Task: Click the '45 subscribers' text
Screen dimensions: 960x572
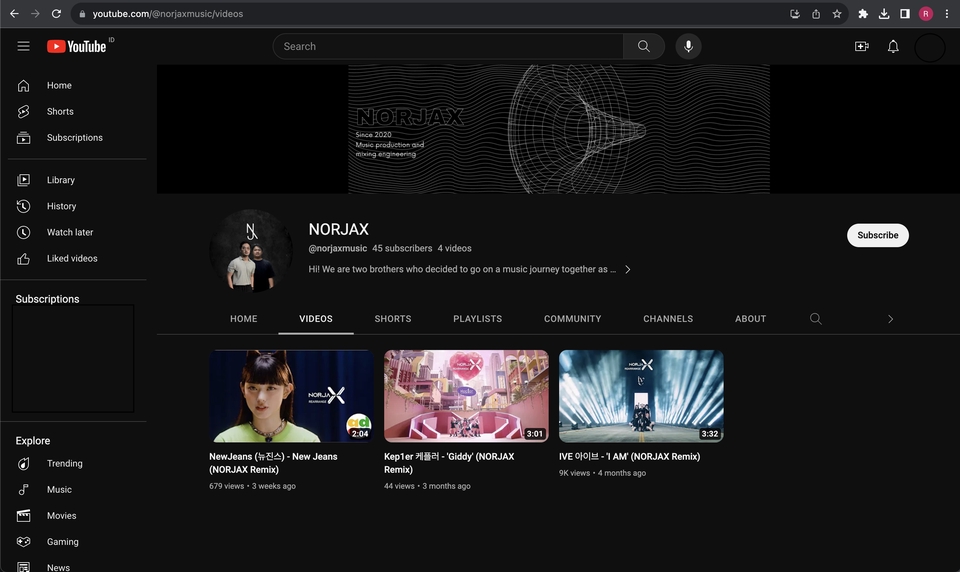Action: click(x=402, y=248)
